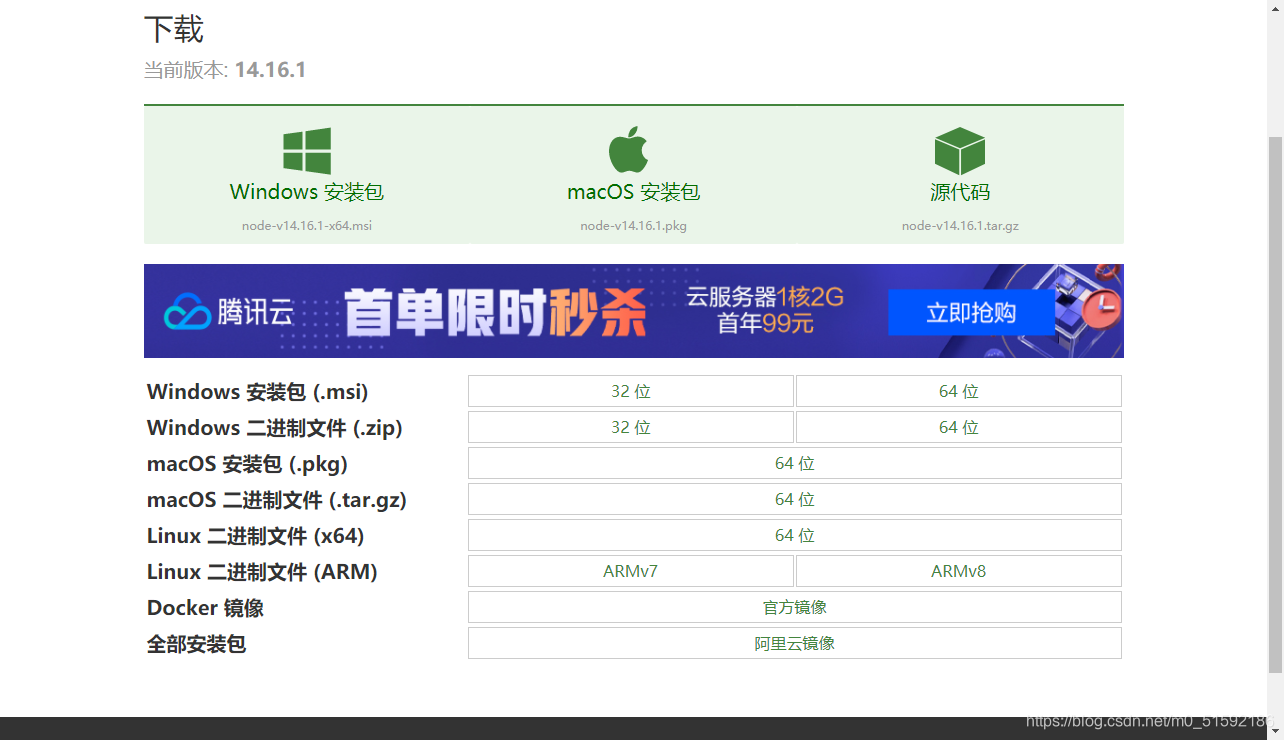The image size is (1284, 740).
Task: Click the Linux 二进制文件 (x64) row label
Action: pos(256,536)
